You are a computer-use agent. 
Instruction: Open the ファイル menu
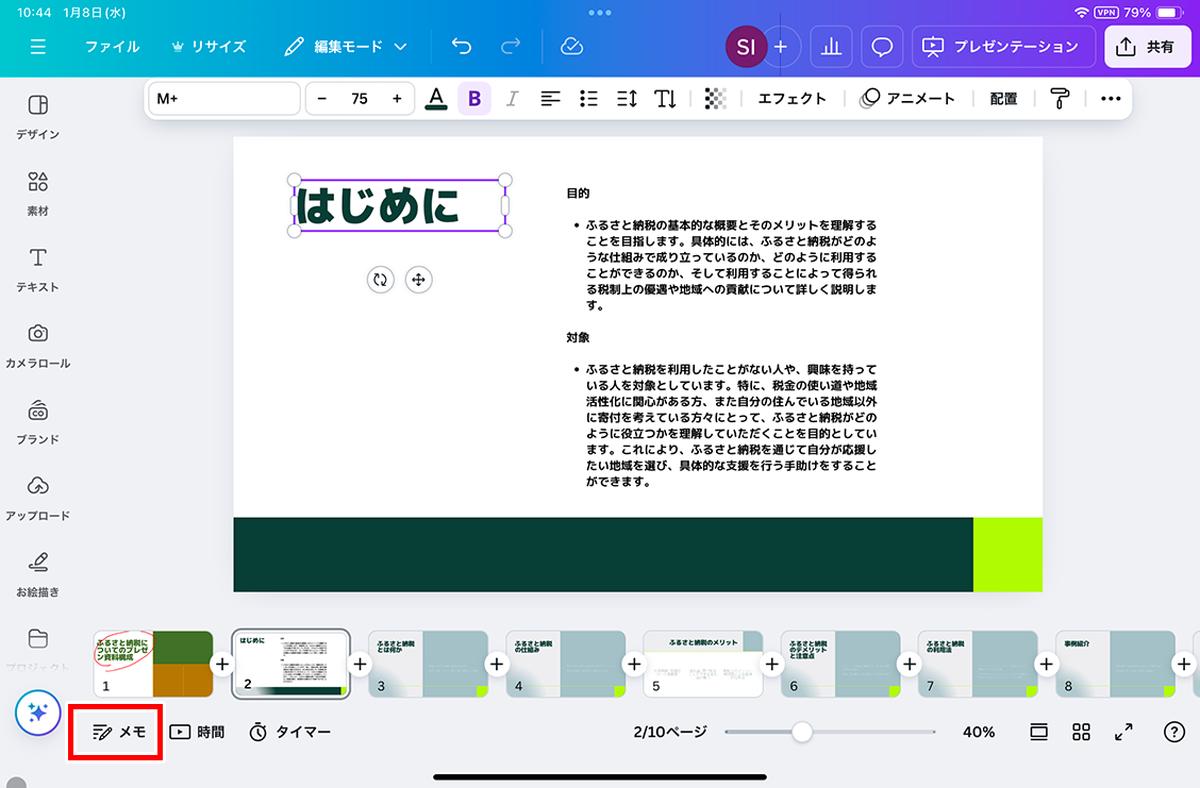(112, 47)
